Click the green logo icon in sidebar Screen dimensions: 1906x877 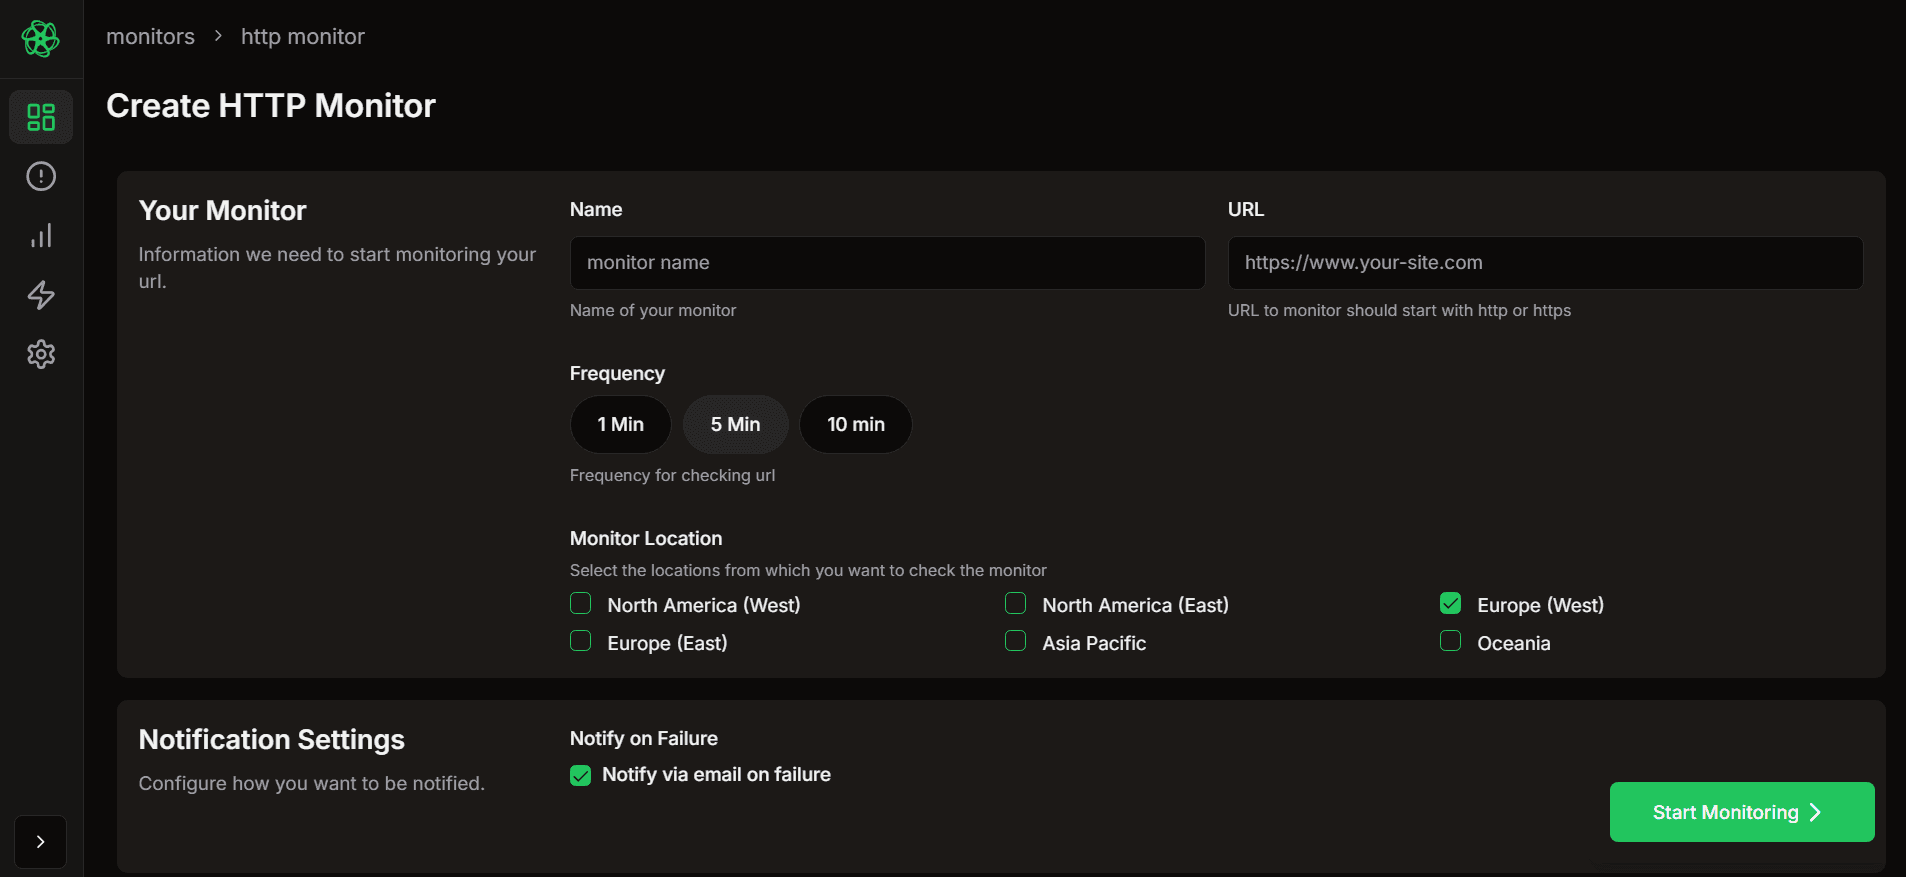[41, 39]
